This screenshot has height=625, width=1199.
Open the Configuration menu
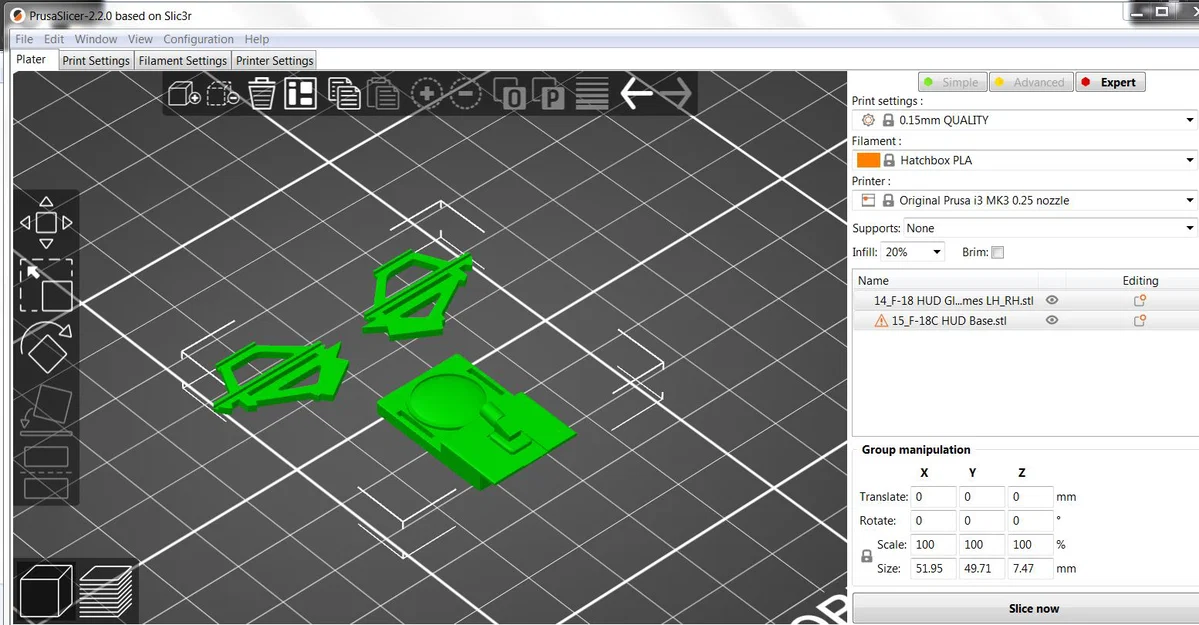coord(198,39)
